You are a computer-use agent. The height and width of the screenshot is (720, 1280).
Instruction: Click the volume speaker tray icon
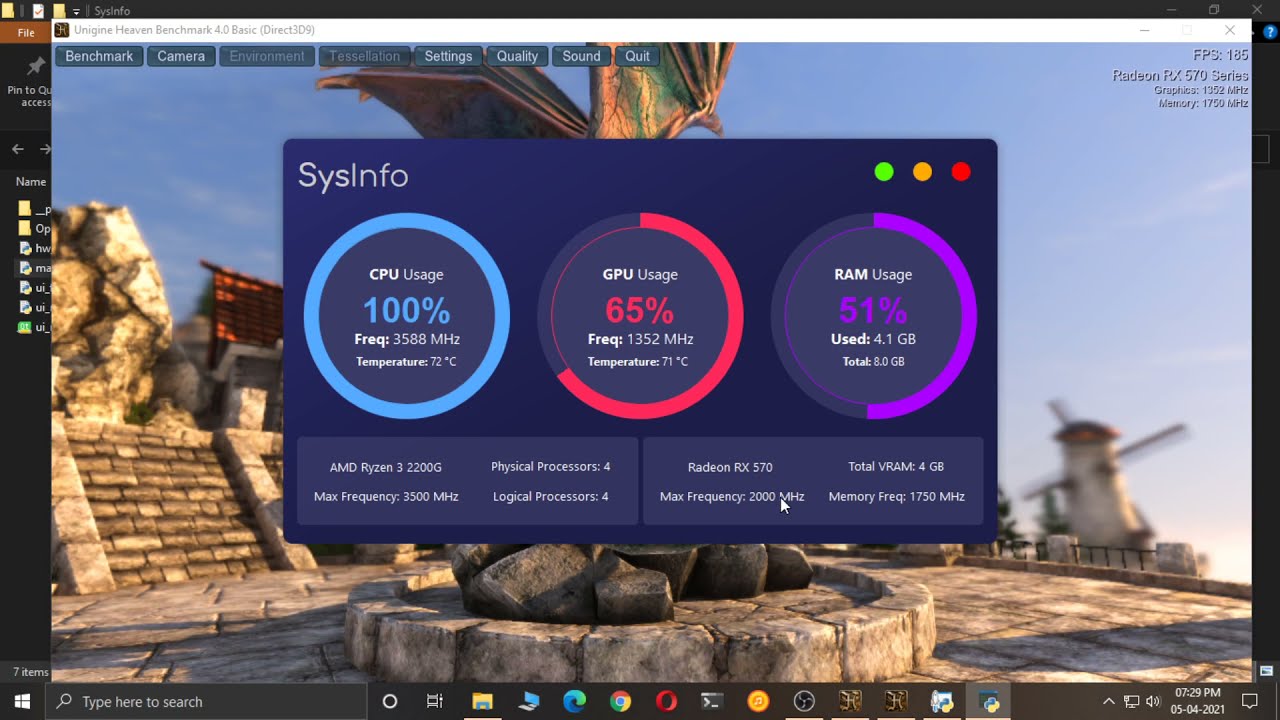click(x=1153, y=701)
